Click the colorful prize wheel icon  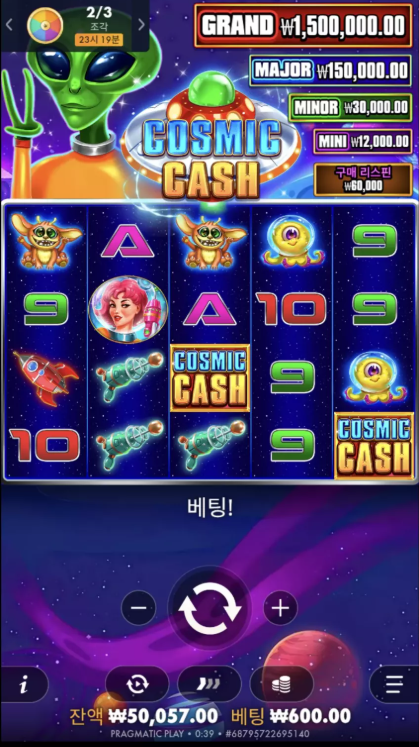click(45, 25)
